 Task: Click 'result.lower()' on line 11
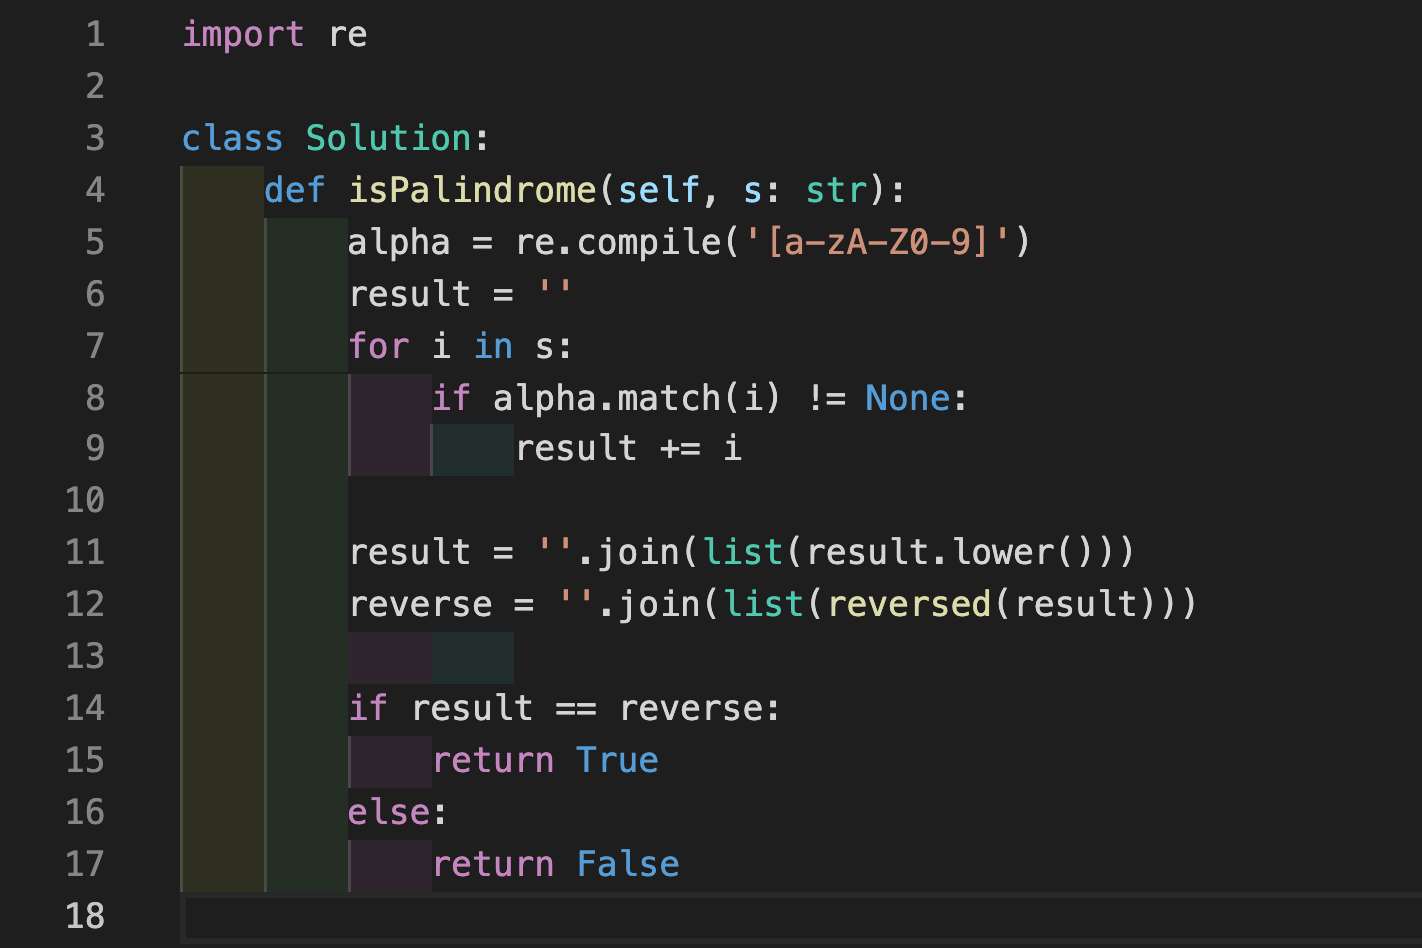pos(949,552)
